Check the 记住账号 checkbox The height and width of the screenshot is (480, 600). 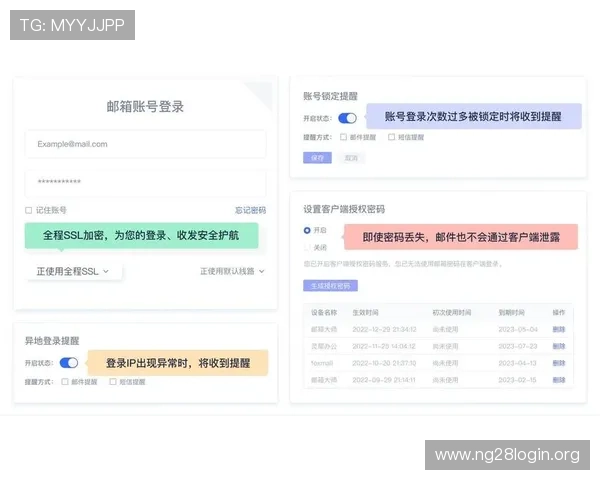pyautogui.click(x=28, y=210)
